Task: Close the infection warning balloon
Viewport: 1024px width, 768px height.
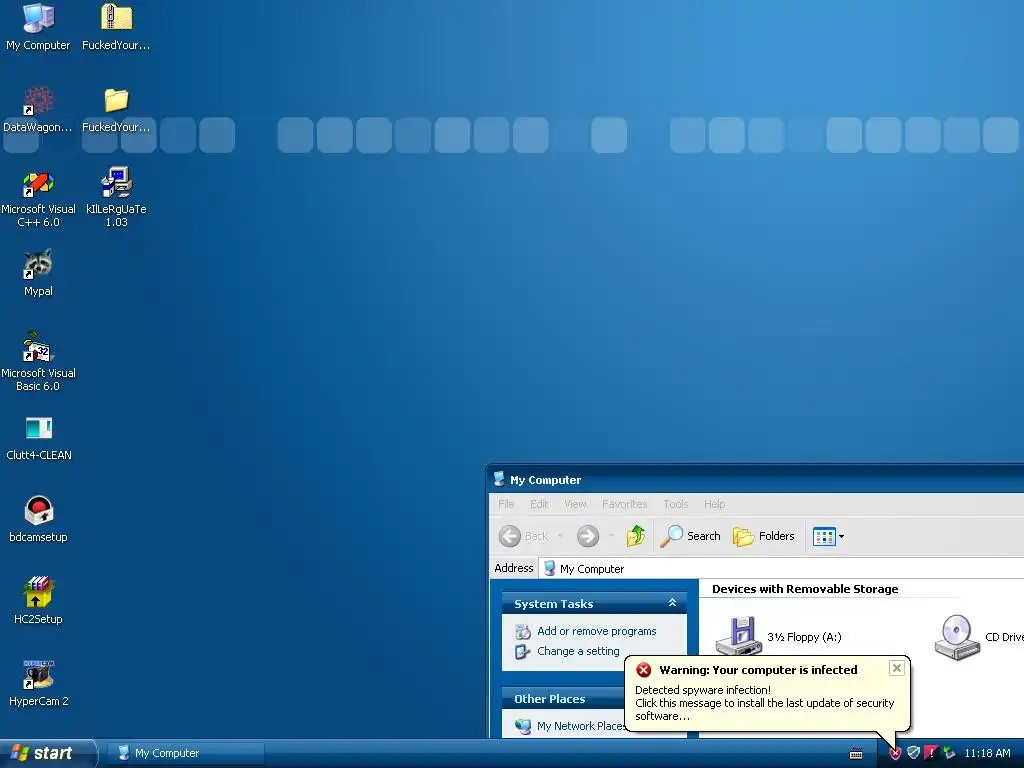Action: [x=897, y=668]
